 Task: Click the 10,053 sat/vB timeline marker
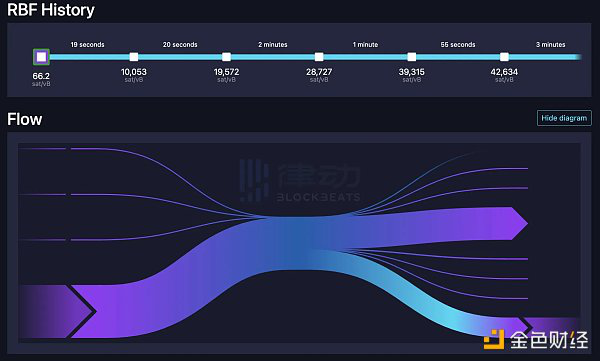coord(134,57)
